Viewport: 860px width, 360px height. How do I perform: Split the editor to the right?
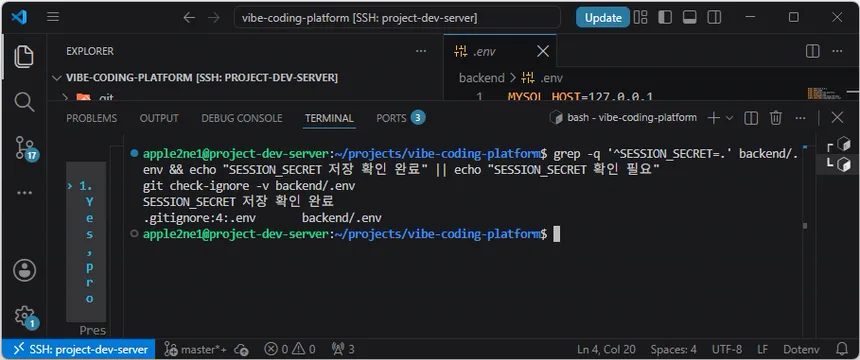[812, 51]
